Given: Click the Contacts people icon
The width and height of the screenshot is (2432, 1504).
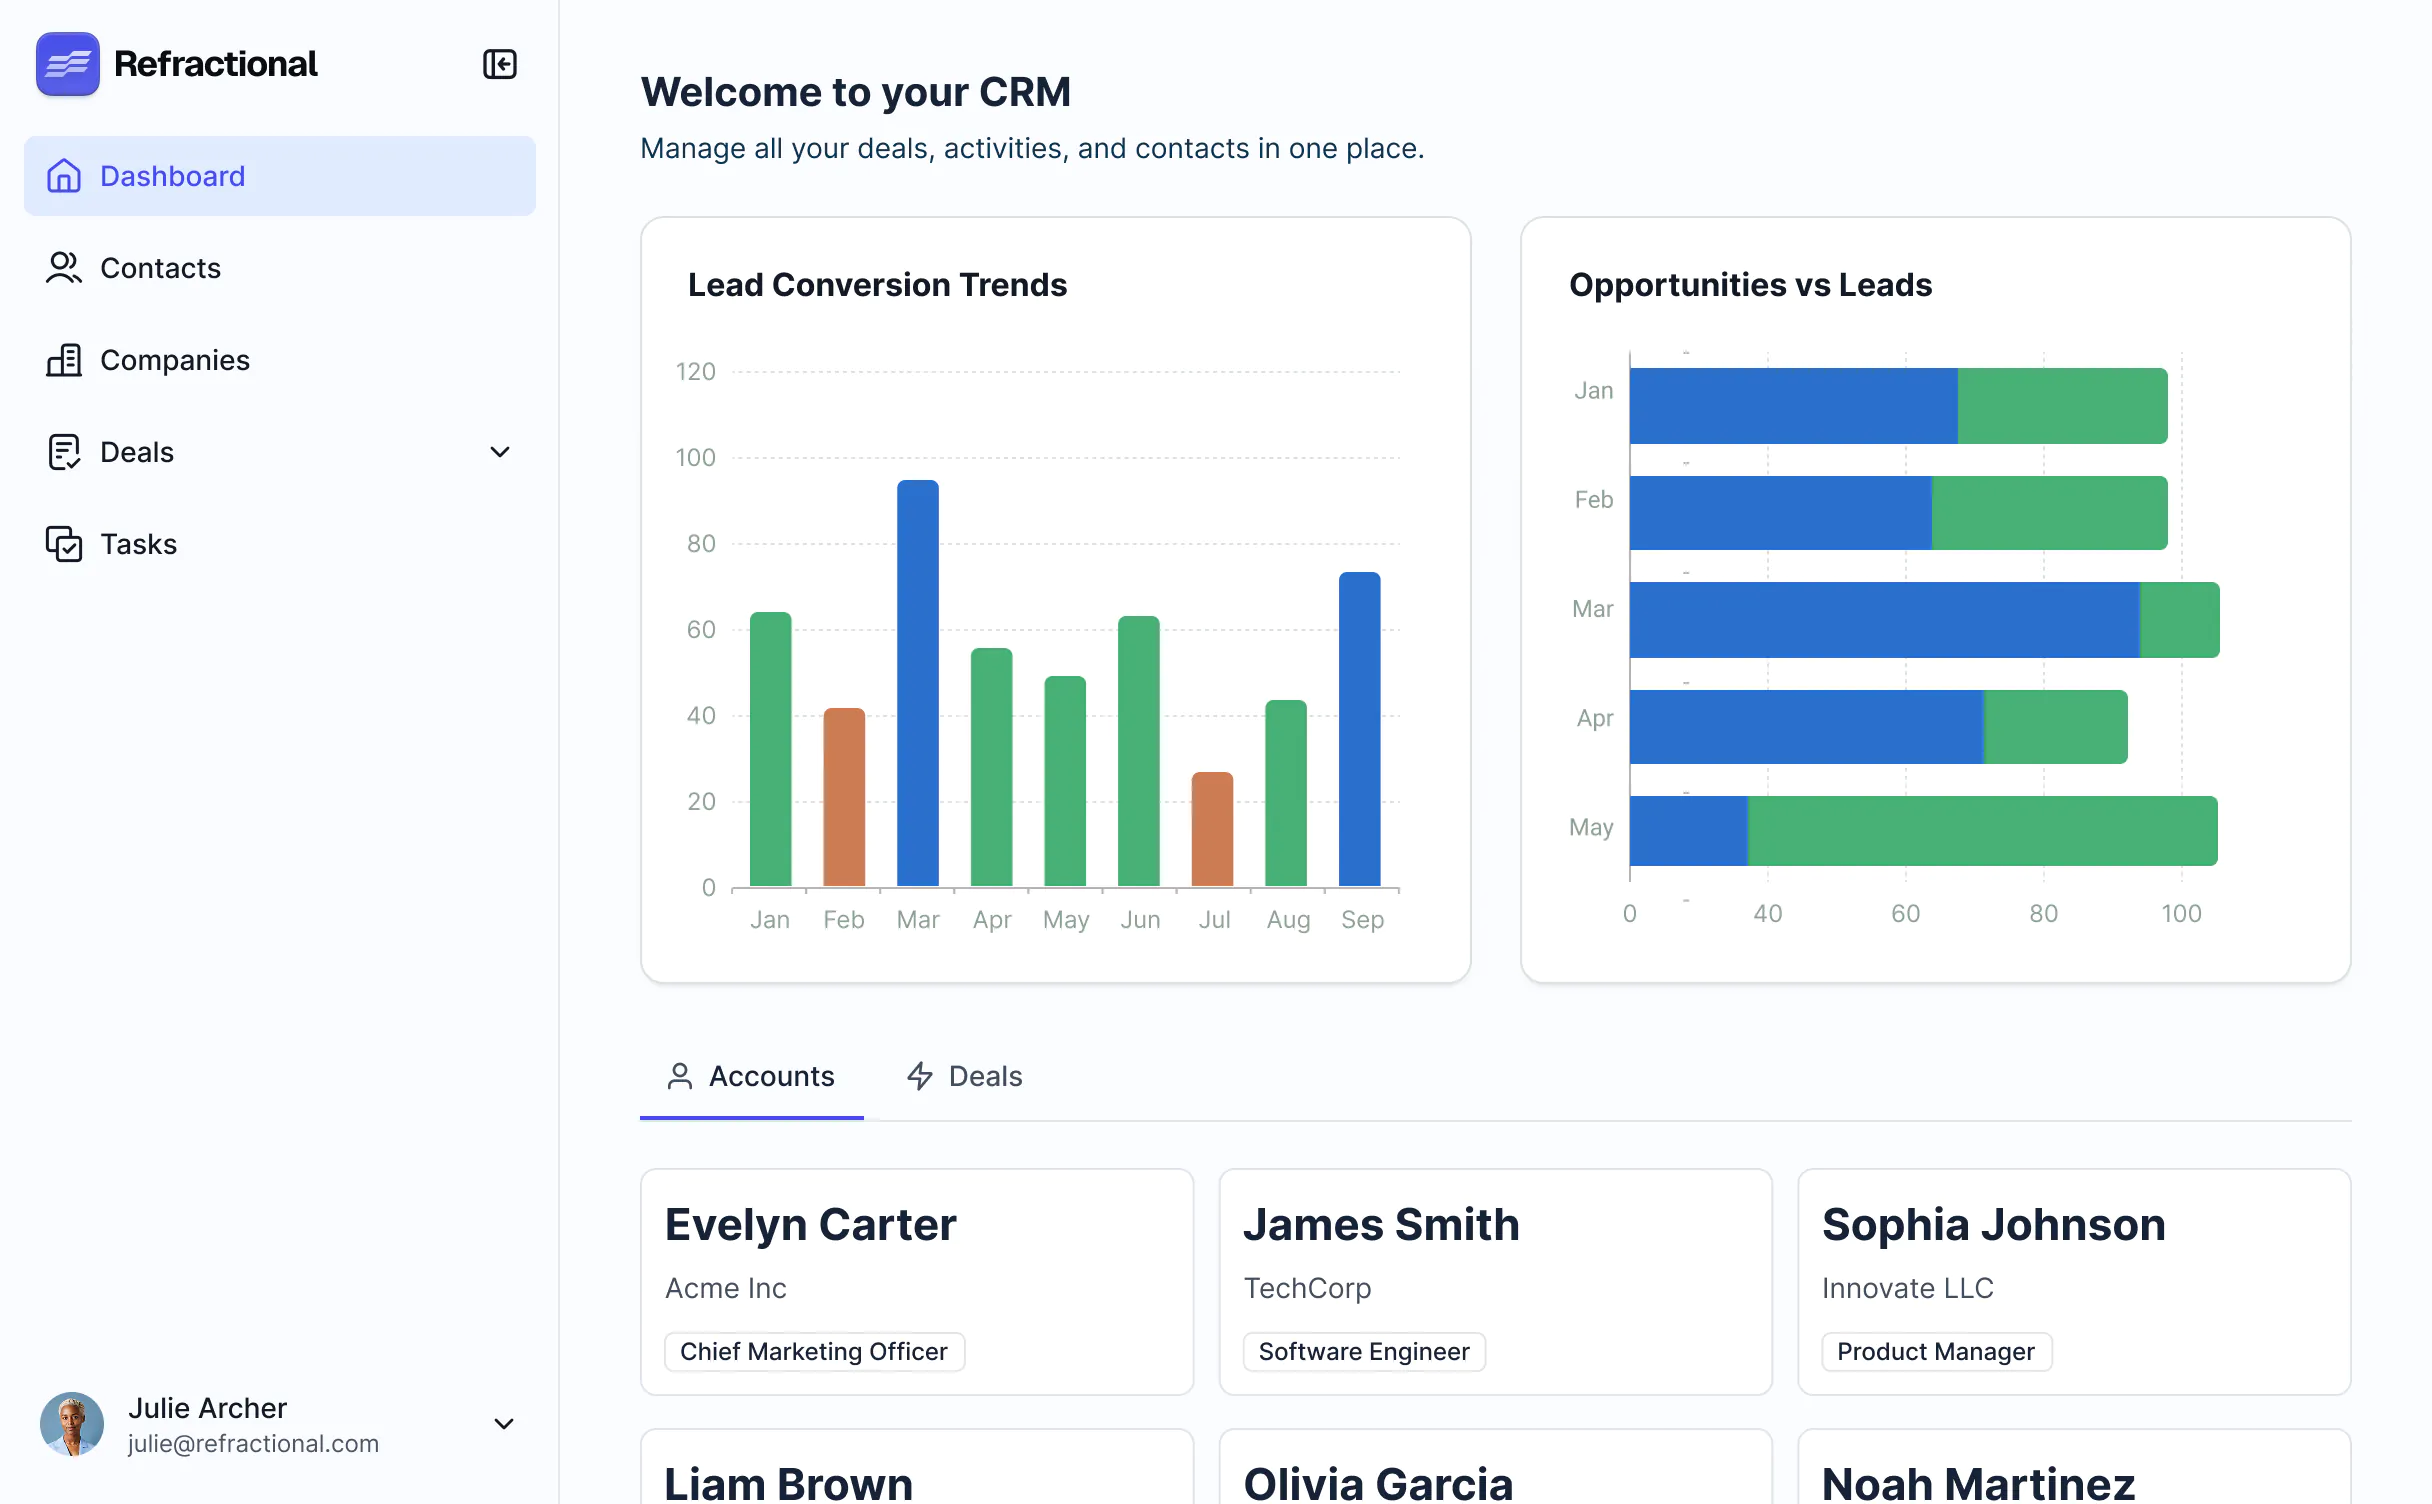Looking at the screenshot, I should [64, 268].
